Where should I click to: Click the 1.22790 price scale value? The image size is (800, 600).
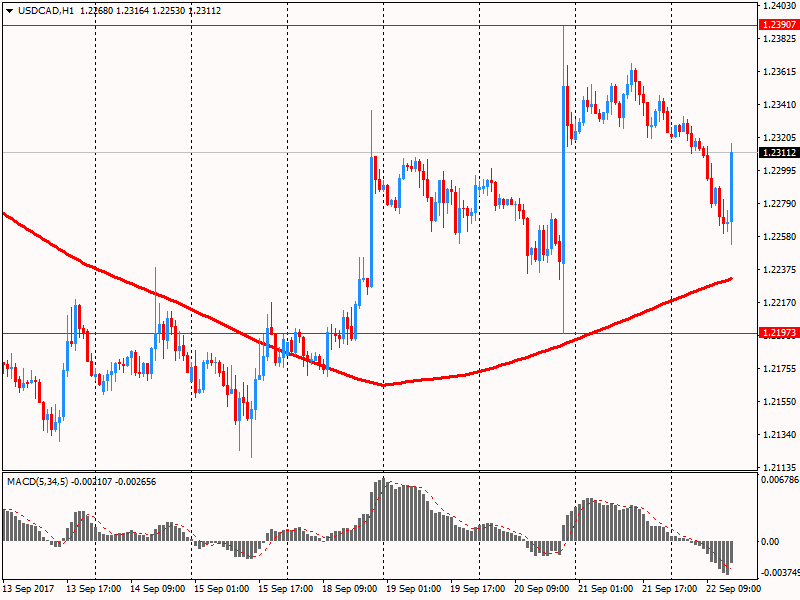[x=780, y=204]
